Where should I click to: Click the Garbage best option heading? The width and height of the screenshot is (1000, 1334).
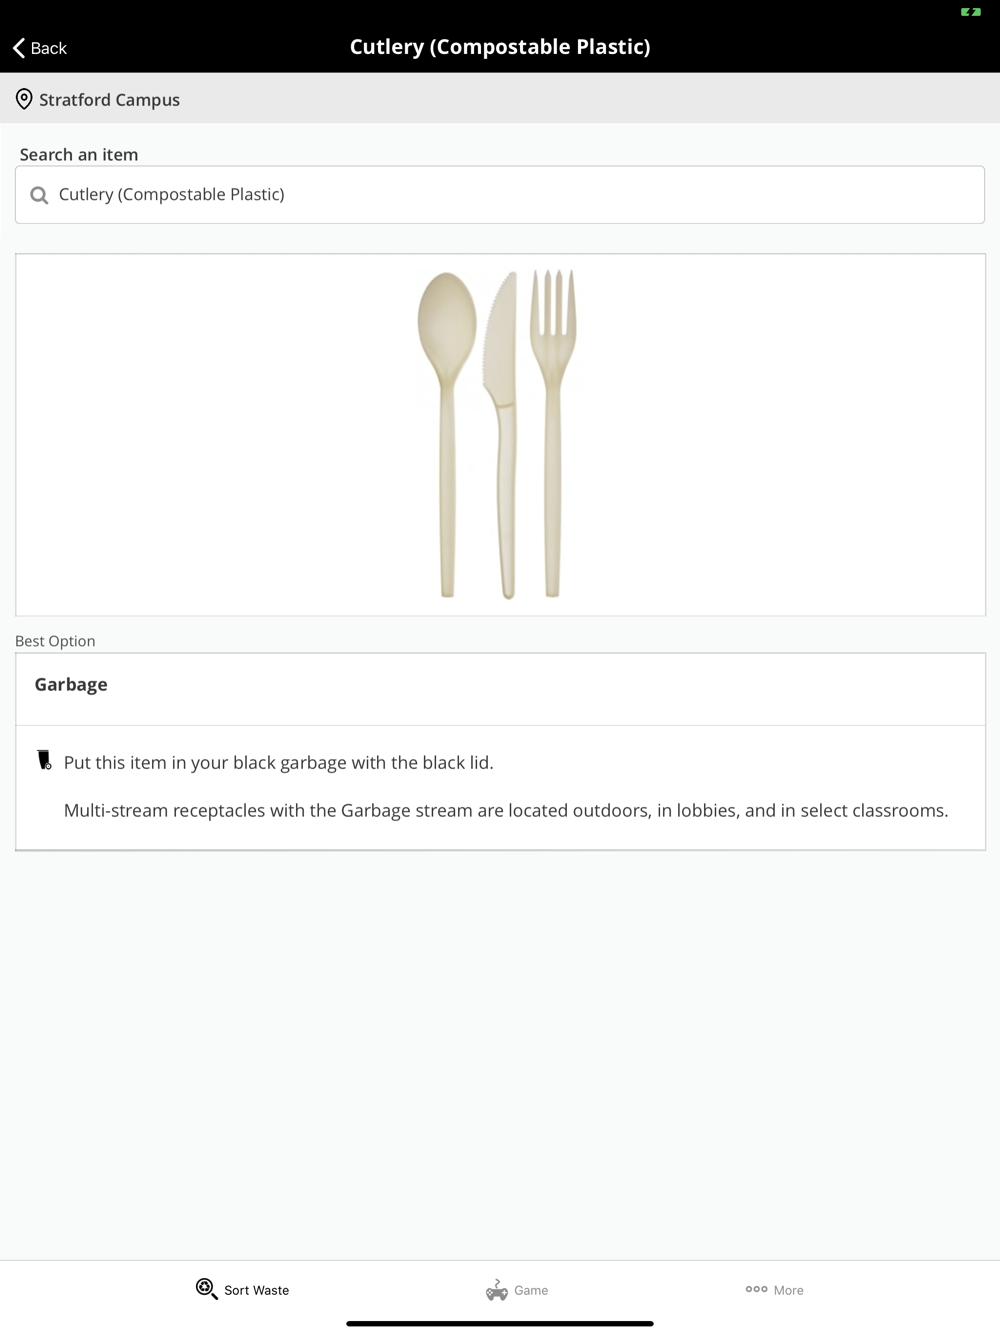pos(71,685)
